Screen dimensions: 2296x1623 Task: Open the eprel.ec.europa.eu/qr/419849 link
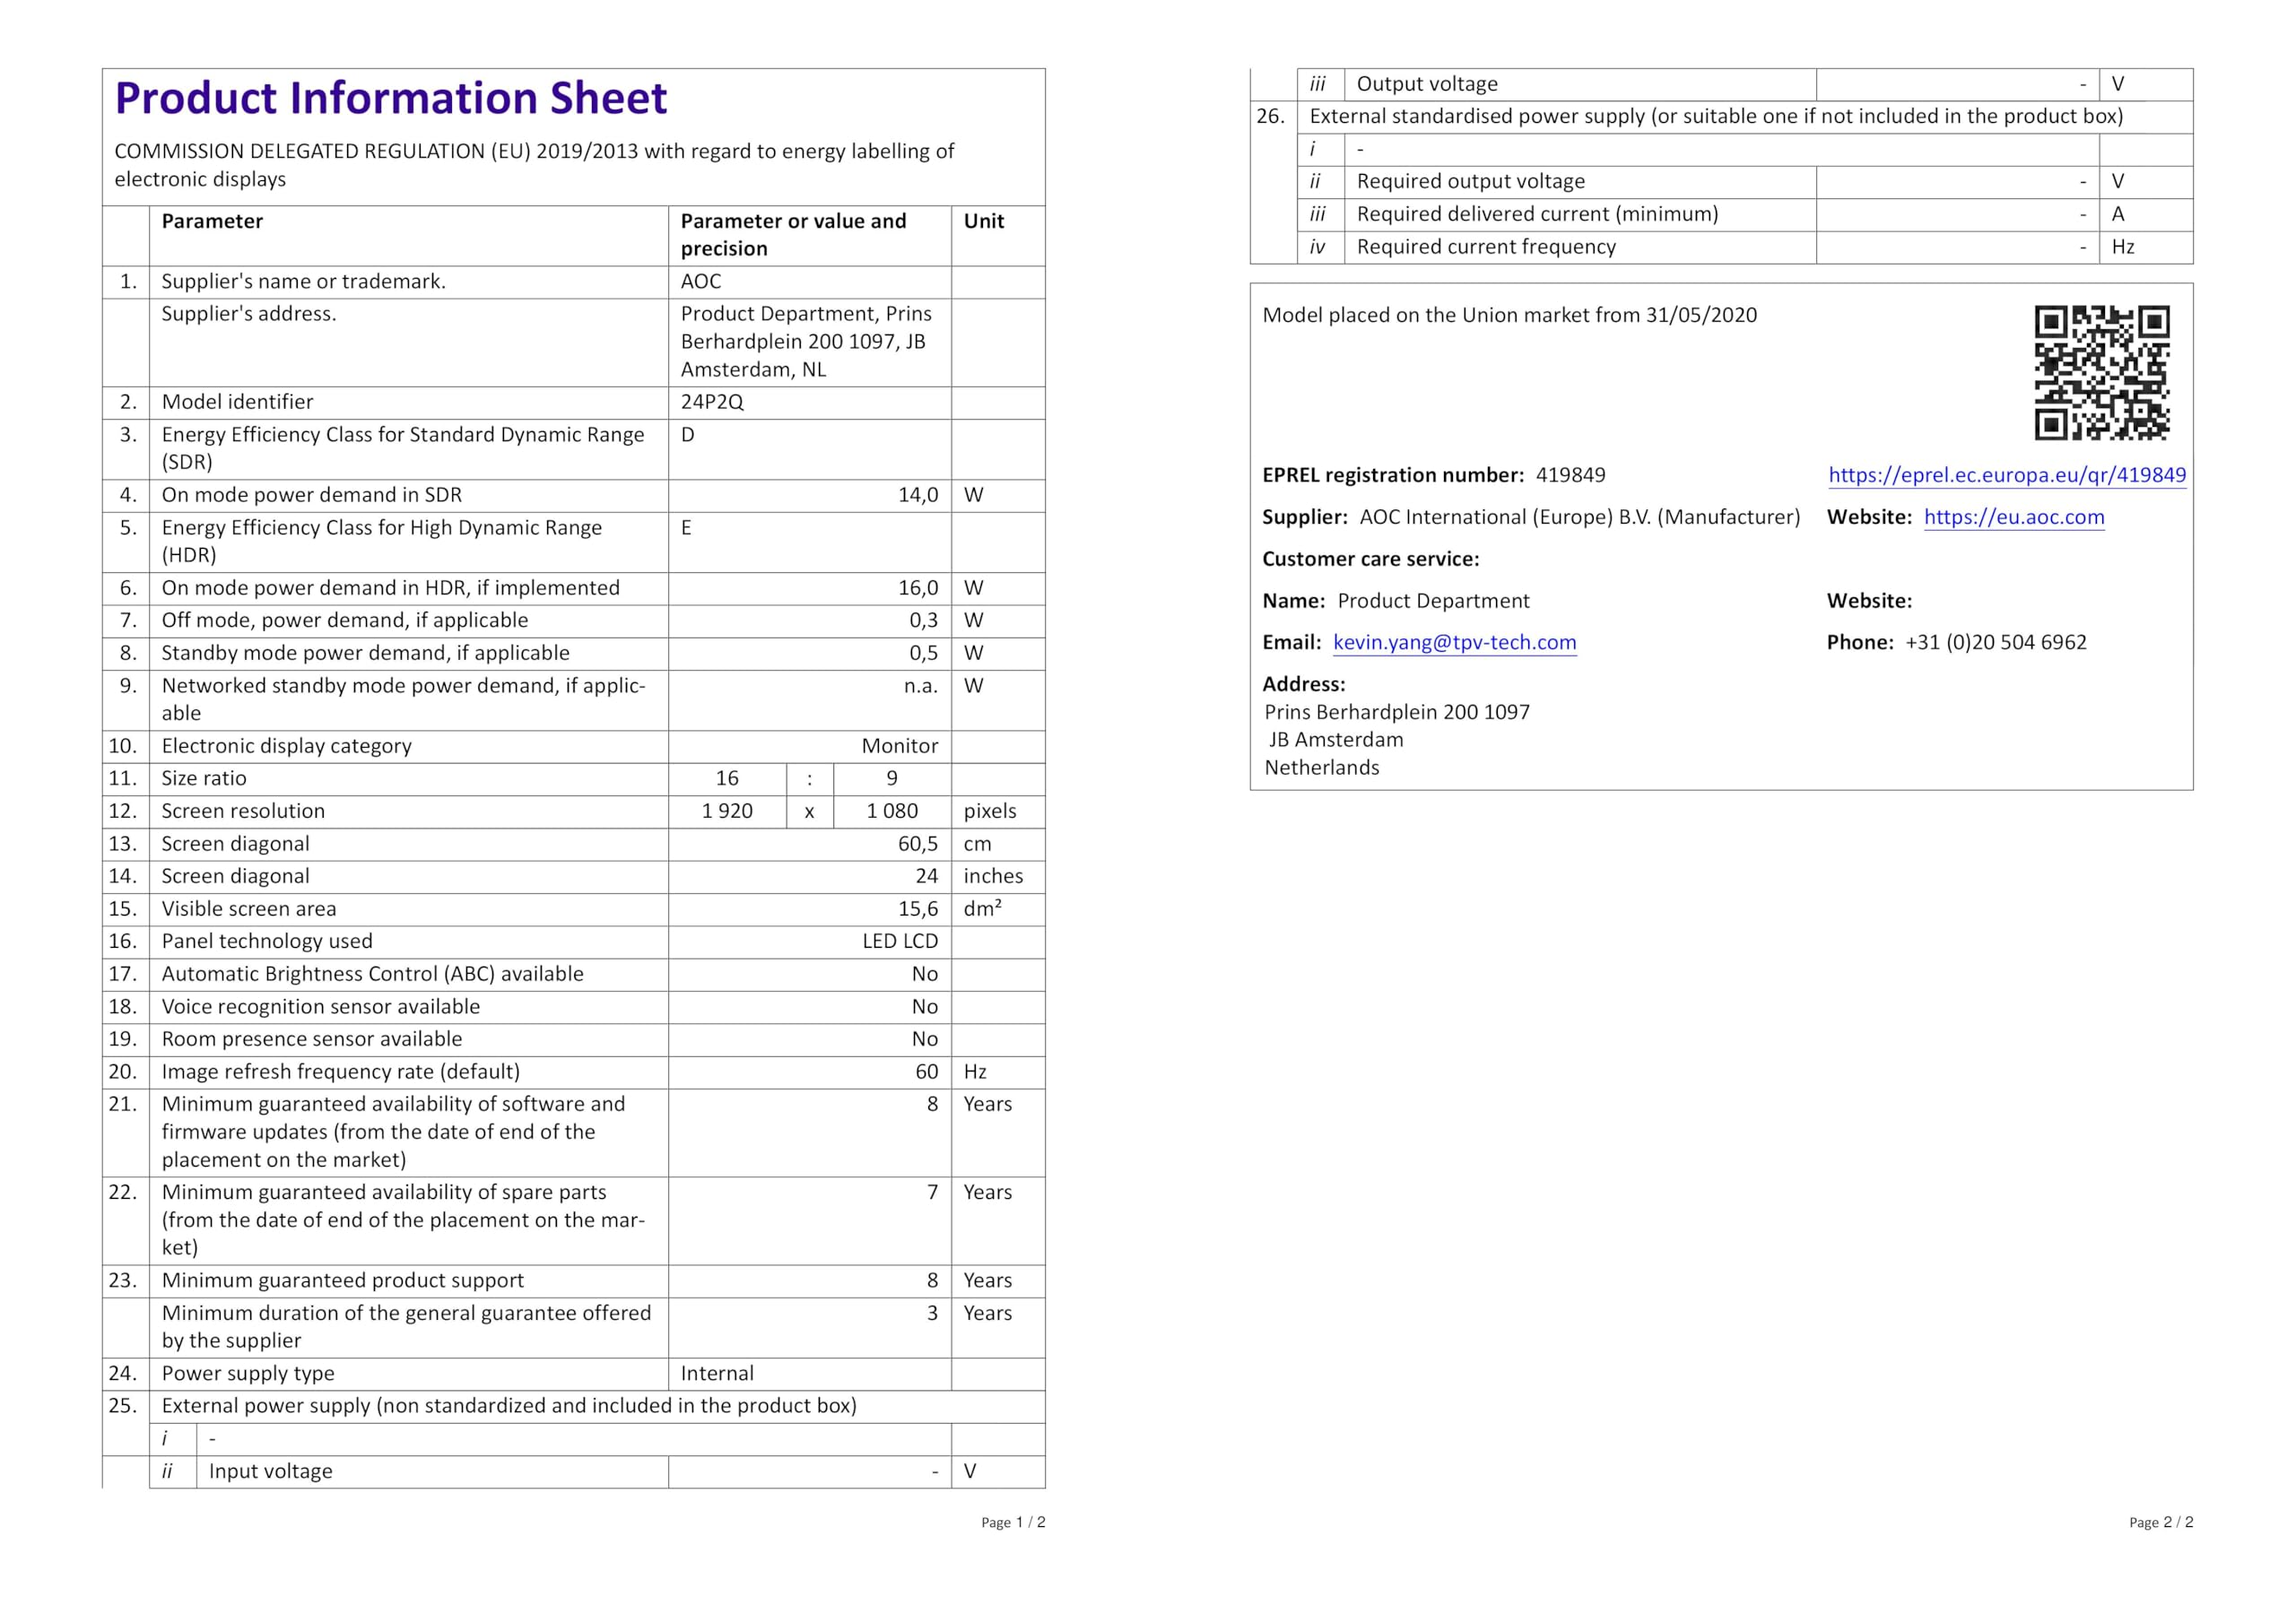(2006, 475)
